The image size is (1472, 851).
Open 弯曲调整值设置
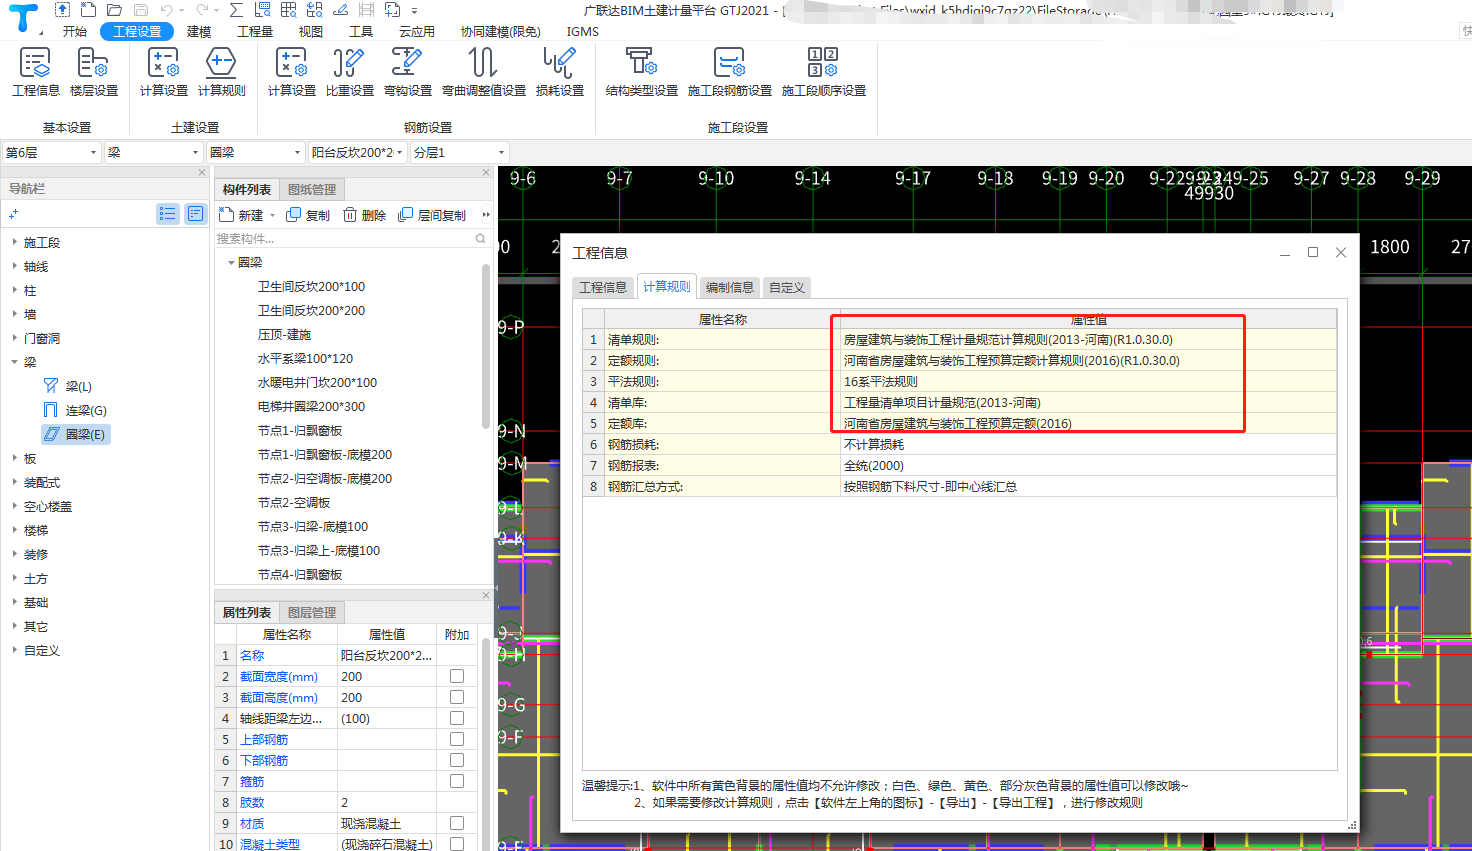(484, 72)
